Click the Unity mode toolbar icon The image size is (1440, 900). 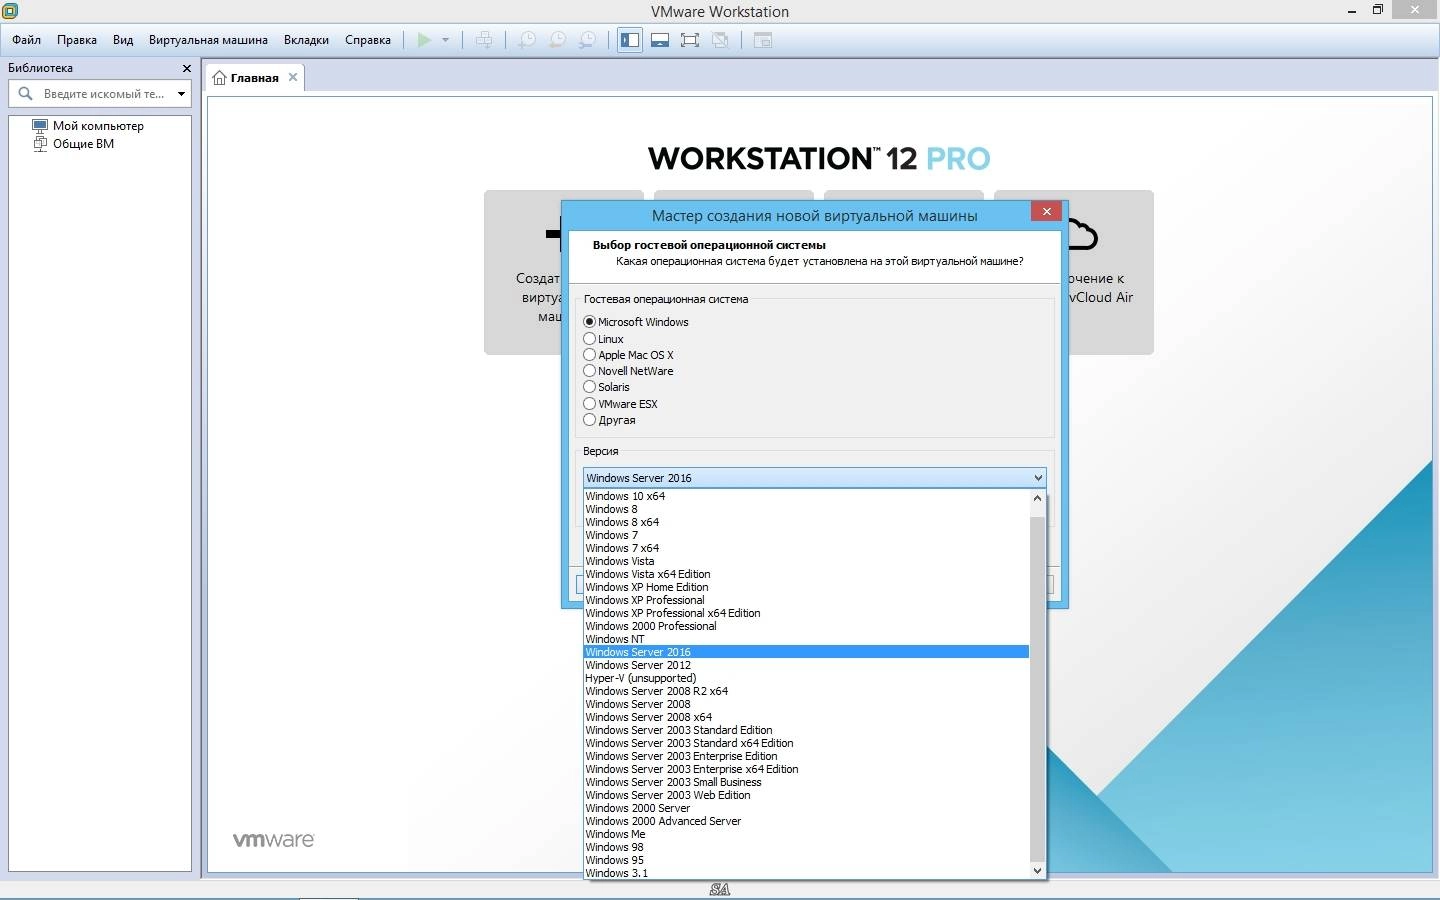tap(720, 40)
